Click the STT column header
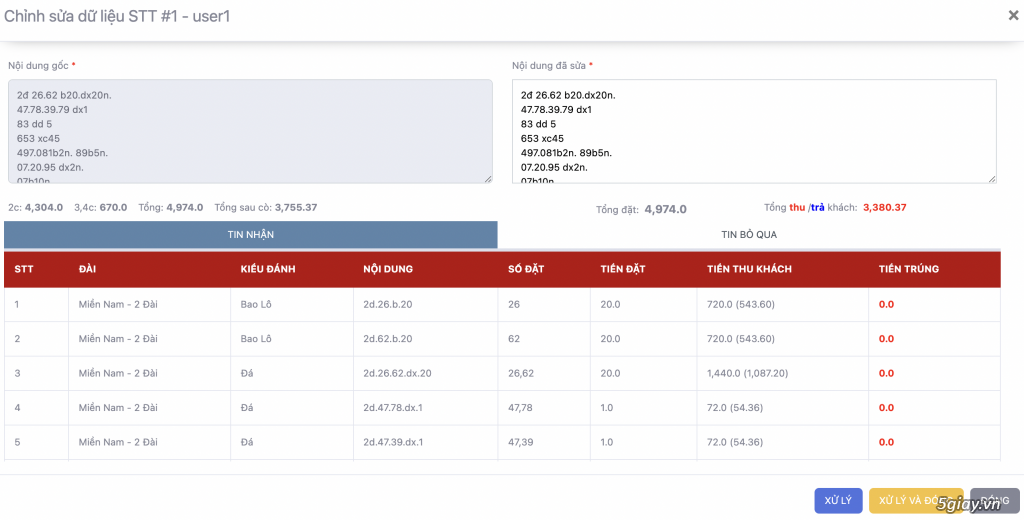This screenshot has width=1024, height=520. [x=24, y=269]
